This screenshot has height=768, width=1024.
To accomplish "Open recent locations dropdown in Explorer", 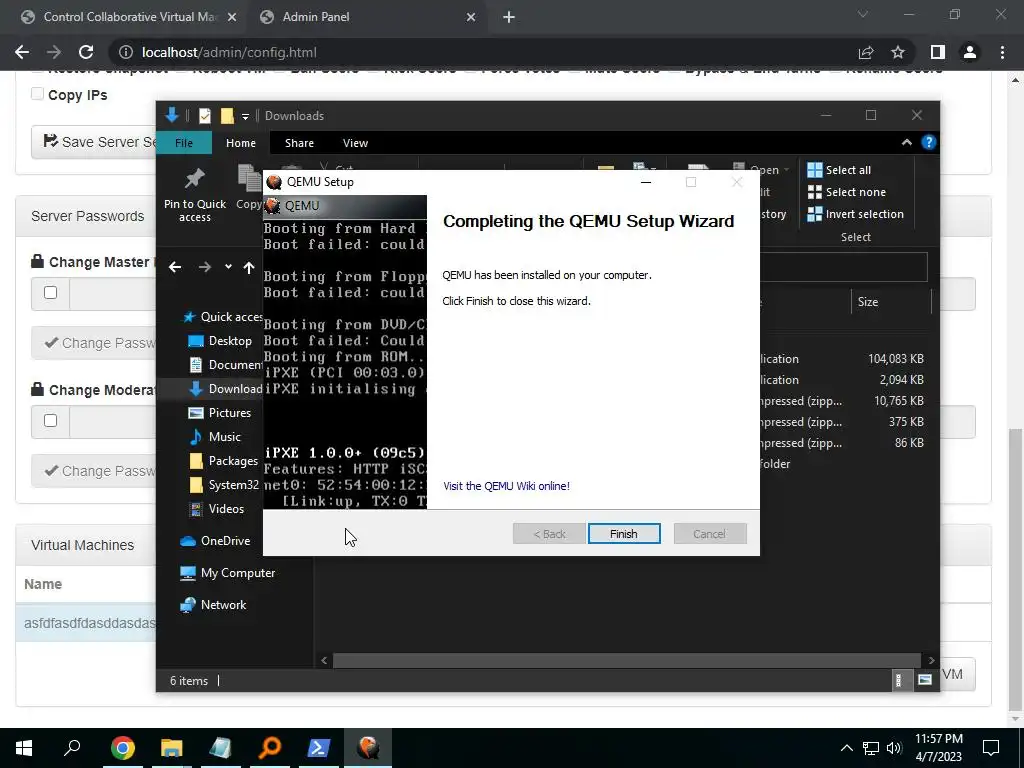I will click(228, 266).
